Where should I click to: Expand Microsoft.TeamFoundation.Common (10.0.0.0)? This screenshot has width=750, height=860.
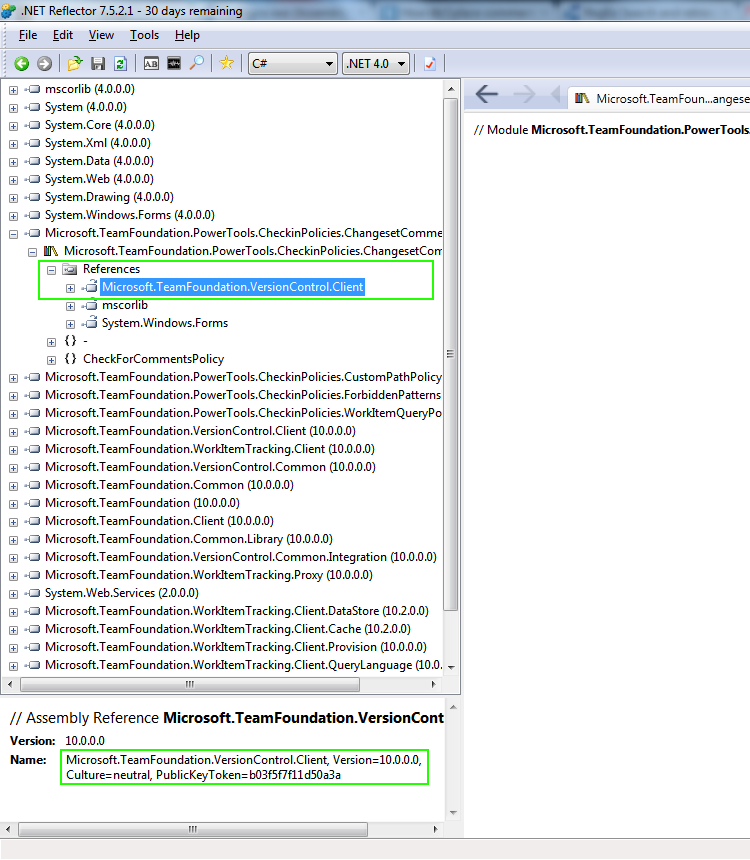pyautogui.click(x=13, y=486)
